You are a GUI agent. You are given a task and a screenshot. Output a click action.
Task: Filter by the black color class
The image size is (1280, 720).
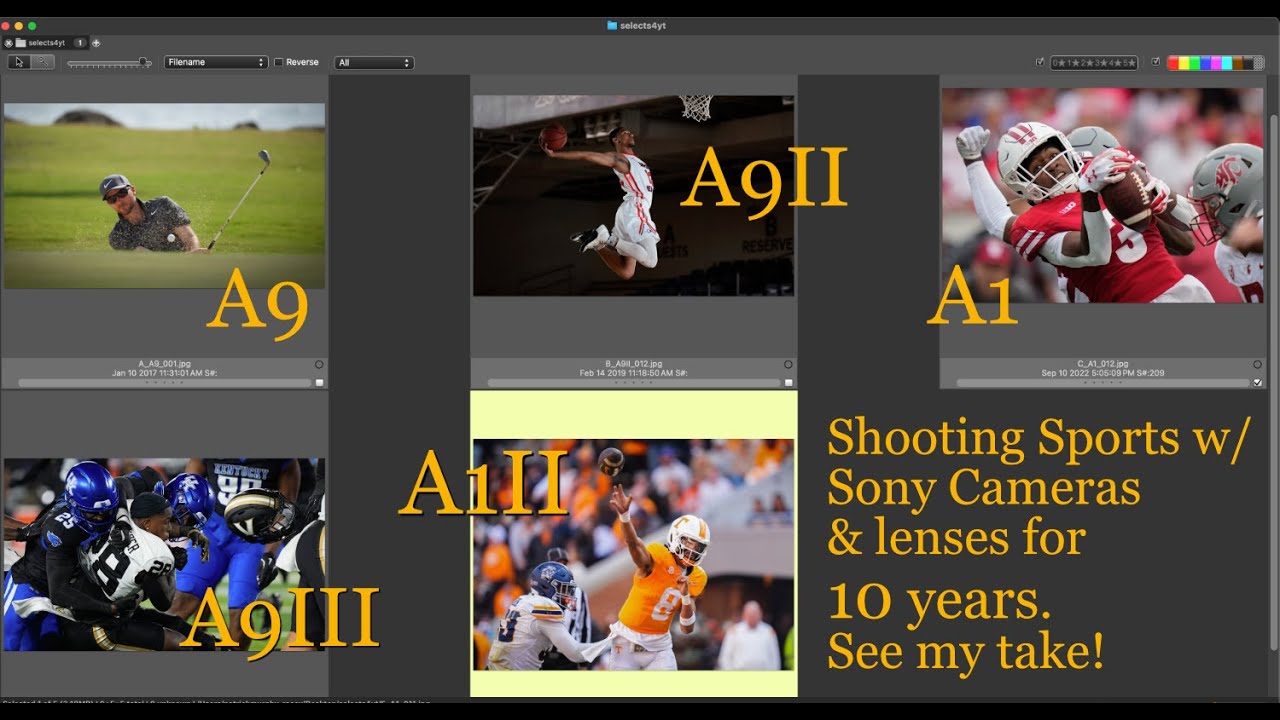1249,63
